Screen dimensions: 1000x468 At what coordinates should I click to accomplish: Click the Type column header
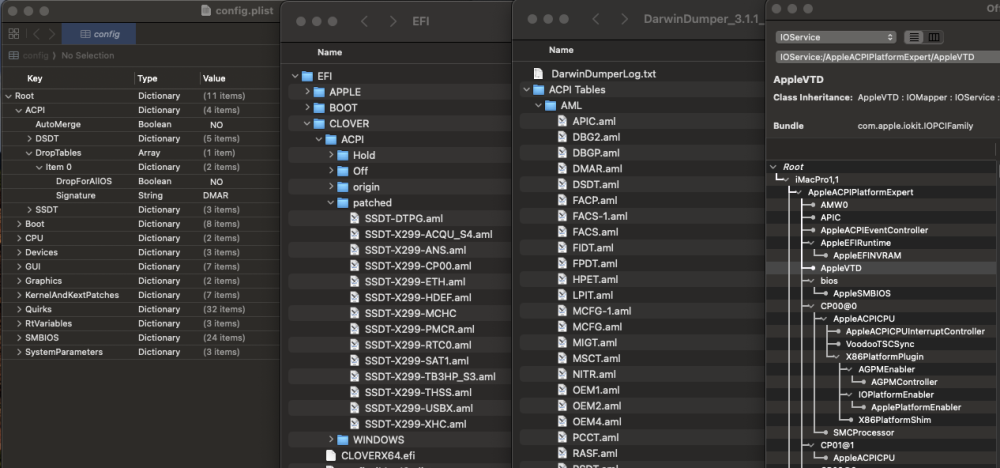pyautogui.click(x=147, y=78)
